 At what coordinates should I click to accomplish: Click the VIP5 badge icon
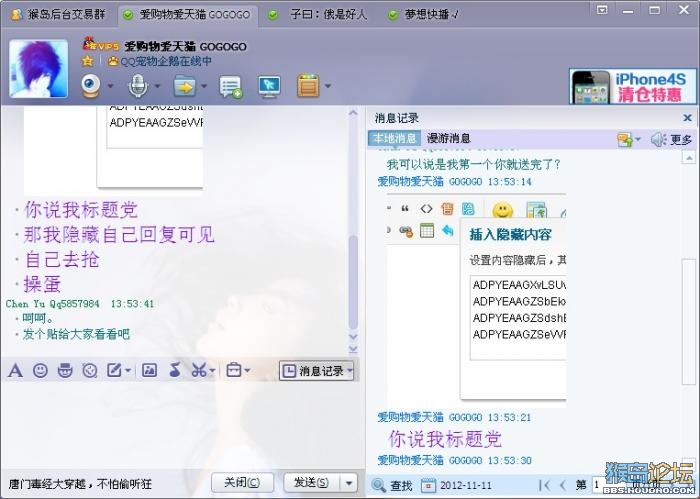101,45
